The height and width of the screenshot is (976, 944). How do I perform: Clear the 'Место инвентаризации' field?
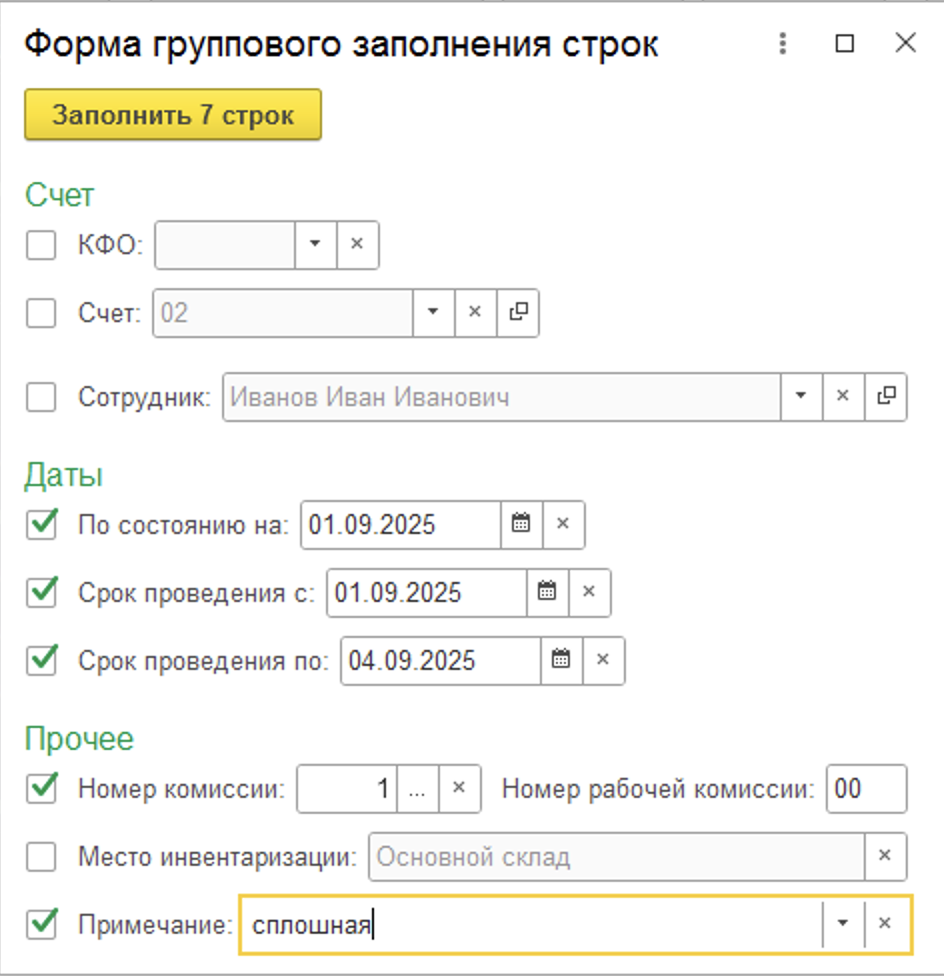(x=885, y=857)
